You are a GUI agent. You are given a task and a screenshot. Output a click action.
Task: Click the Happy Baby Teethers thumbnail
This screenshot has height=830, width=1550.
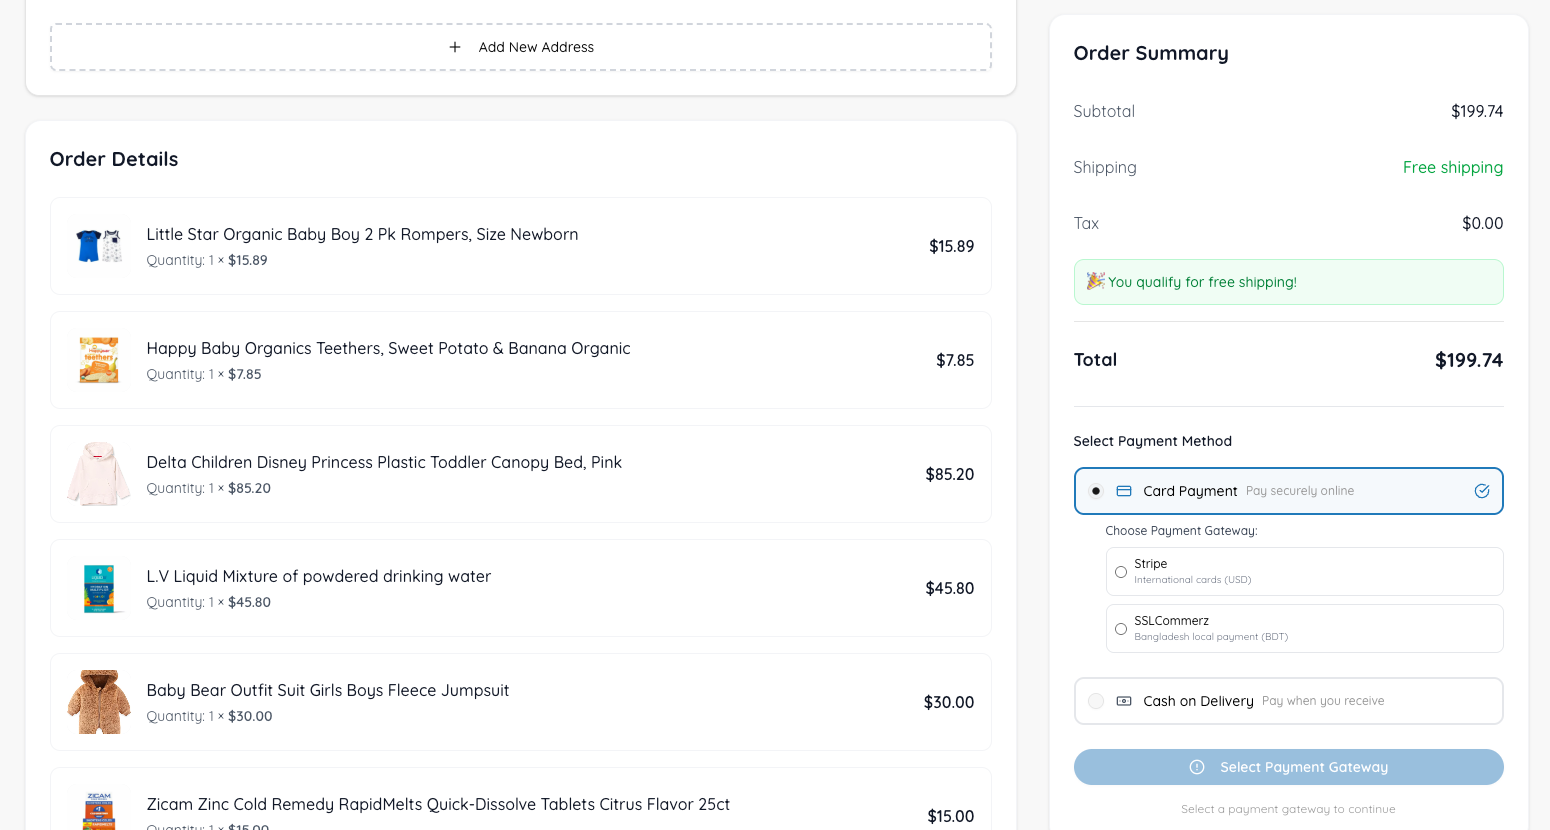98,359
